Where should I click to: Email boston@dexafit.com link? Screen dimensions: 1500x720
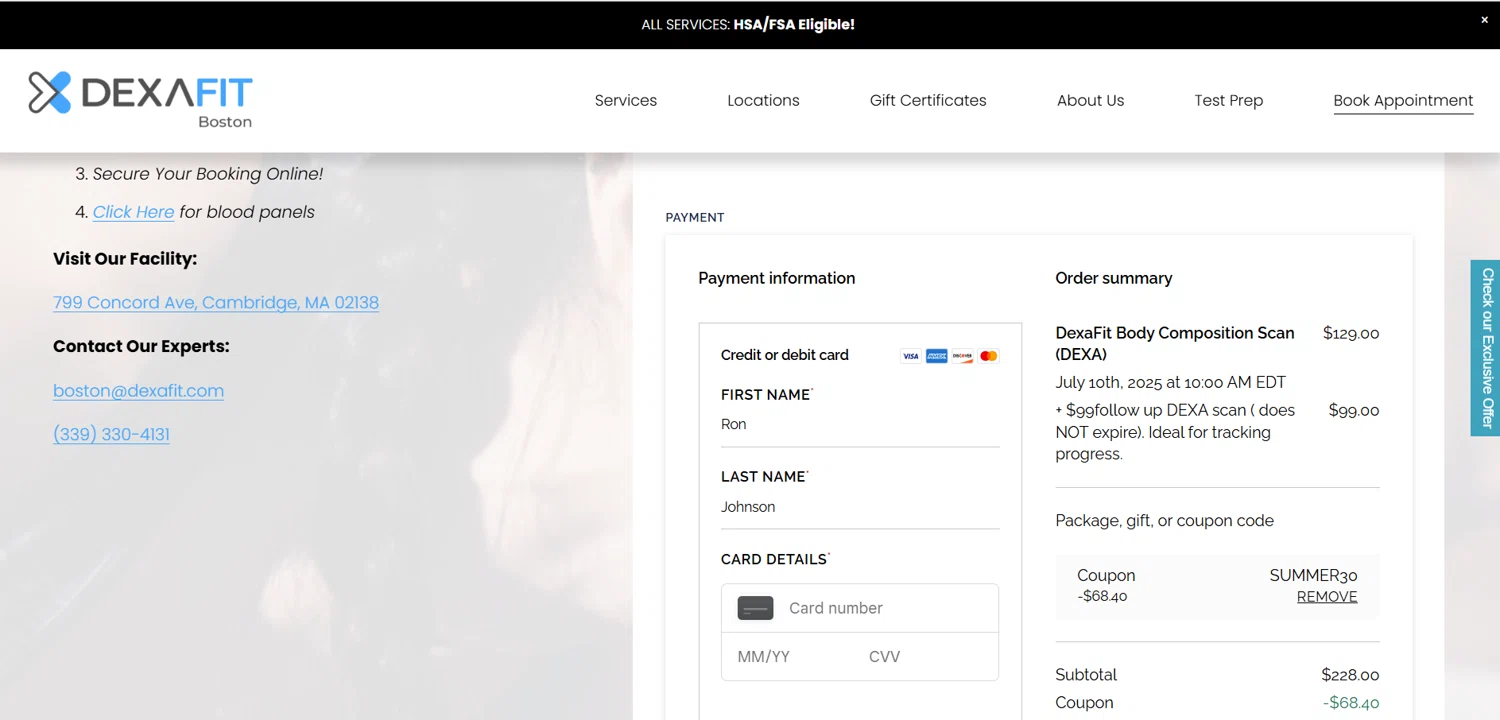(138, 390)
